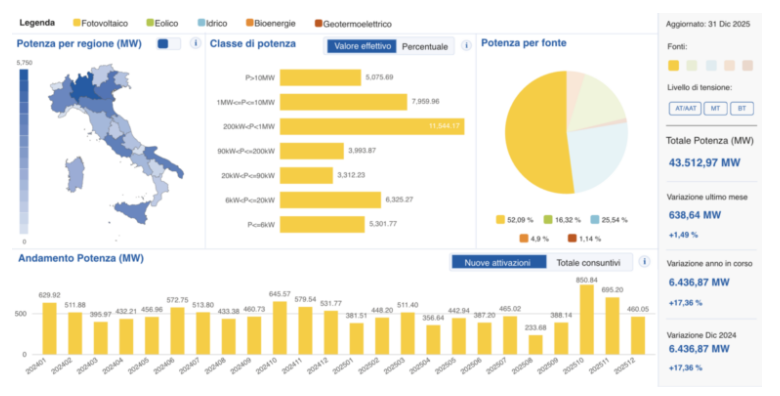Screen dimensions: 780x396
Task: Click the 16,32 % pie legend item
Action: (562, 219)
